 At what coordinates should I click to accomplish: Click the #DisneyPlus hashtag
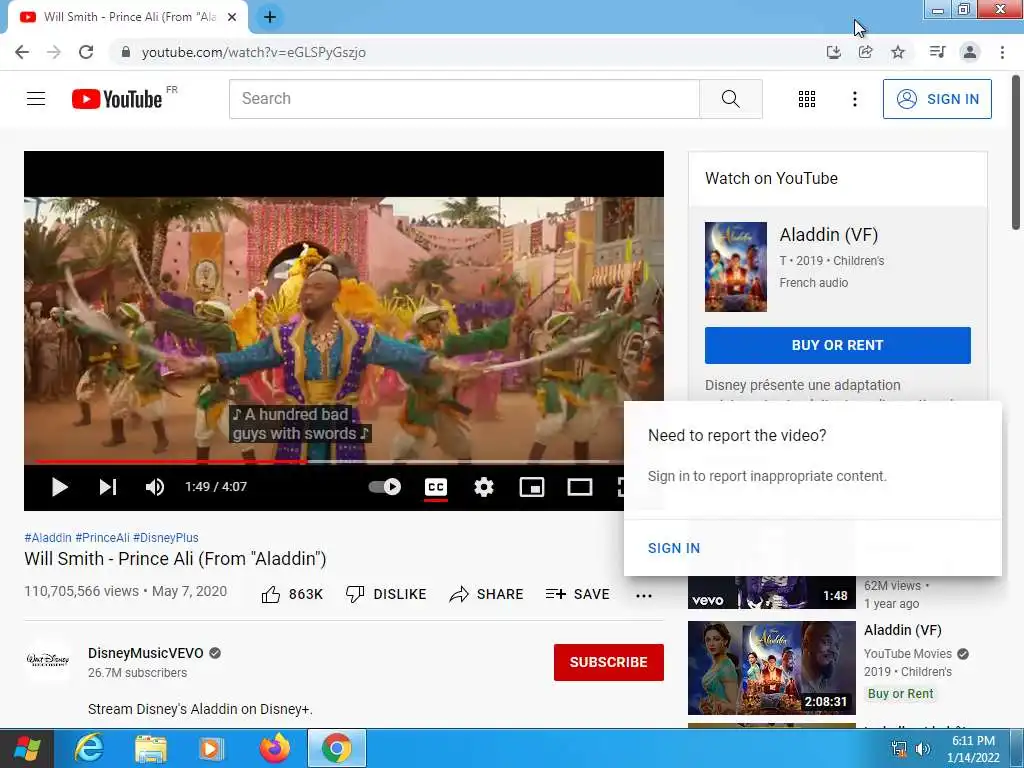tap(166, 537)
